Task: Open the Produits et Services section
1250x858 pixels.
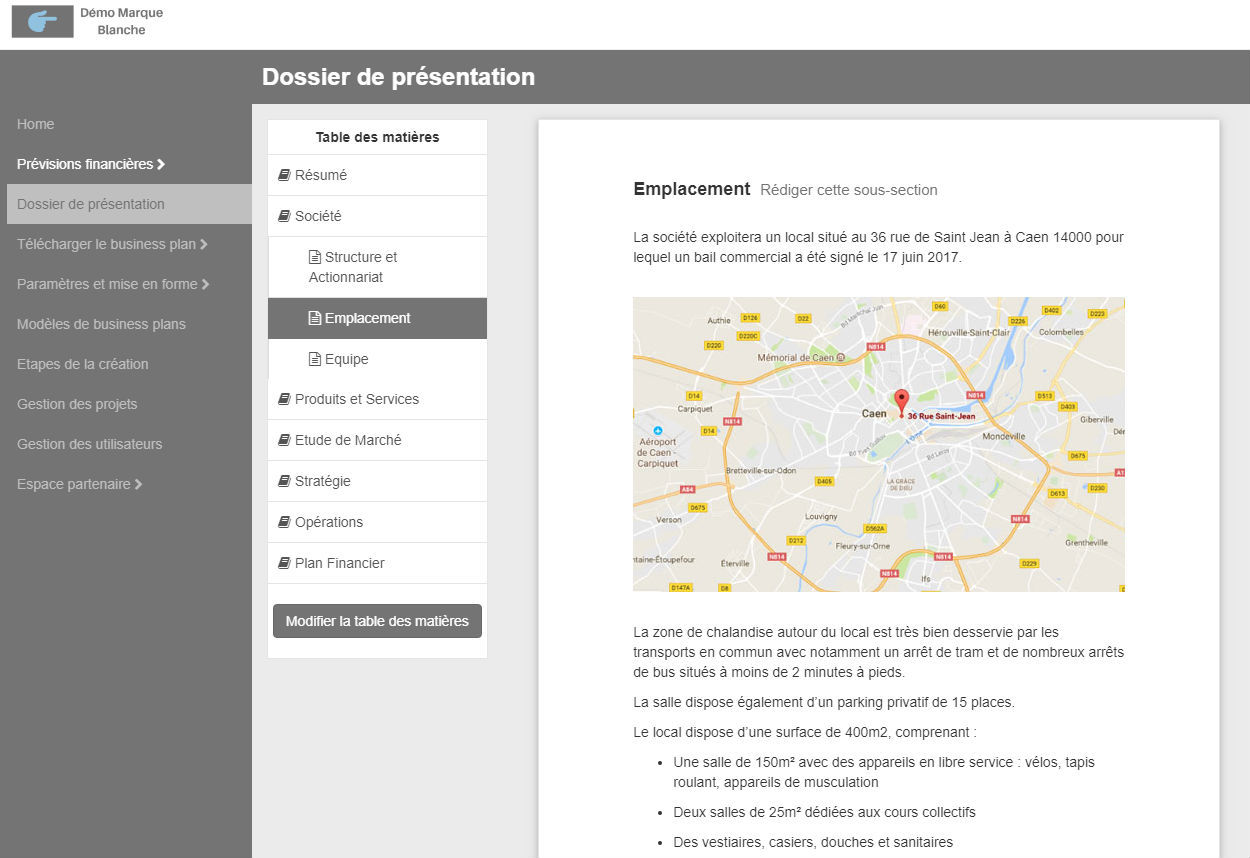Action: tap(377, 399)
